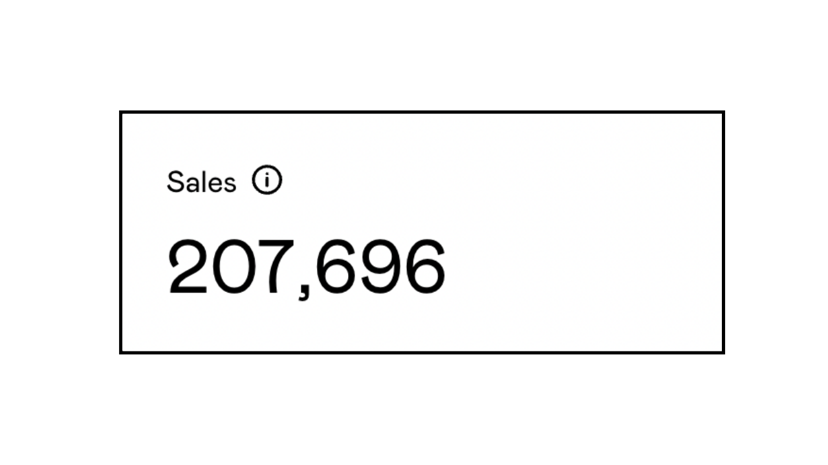Click the Sales card's empty right area
This screenshot has width=828, height=465.
581,232
